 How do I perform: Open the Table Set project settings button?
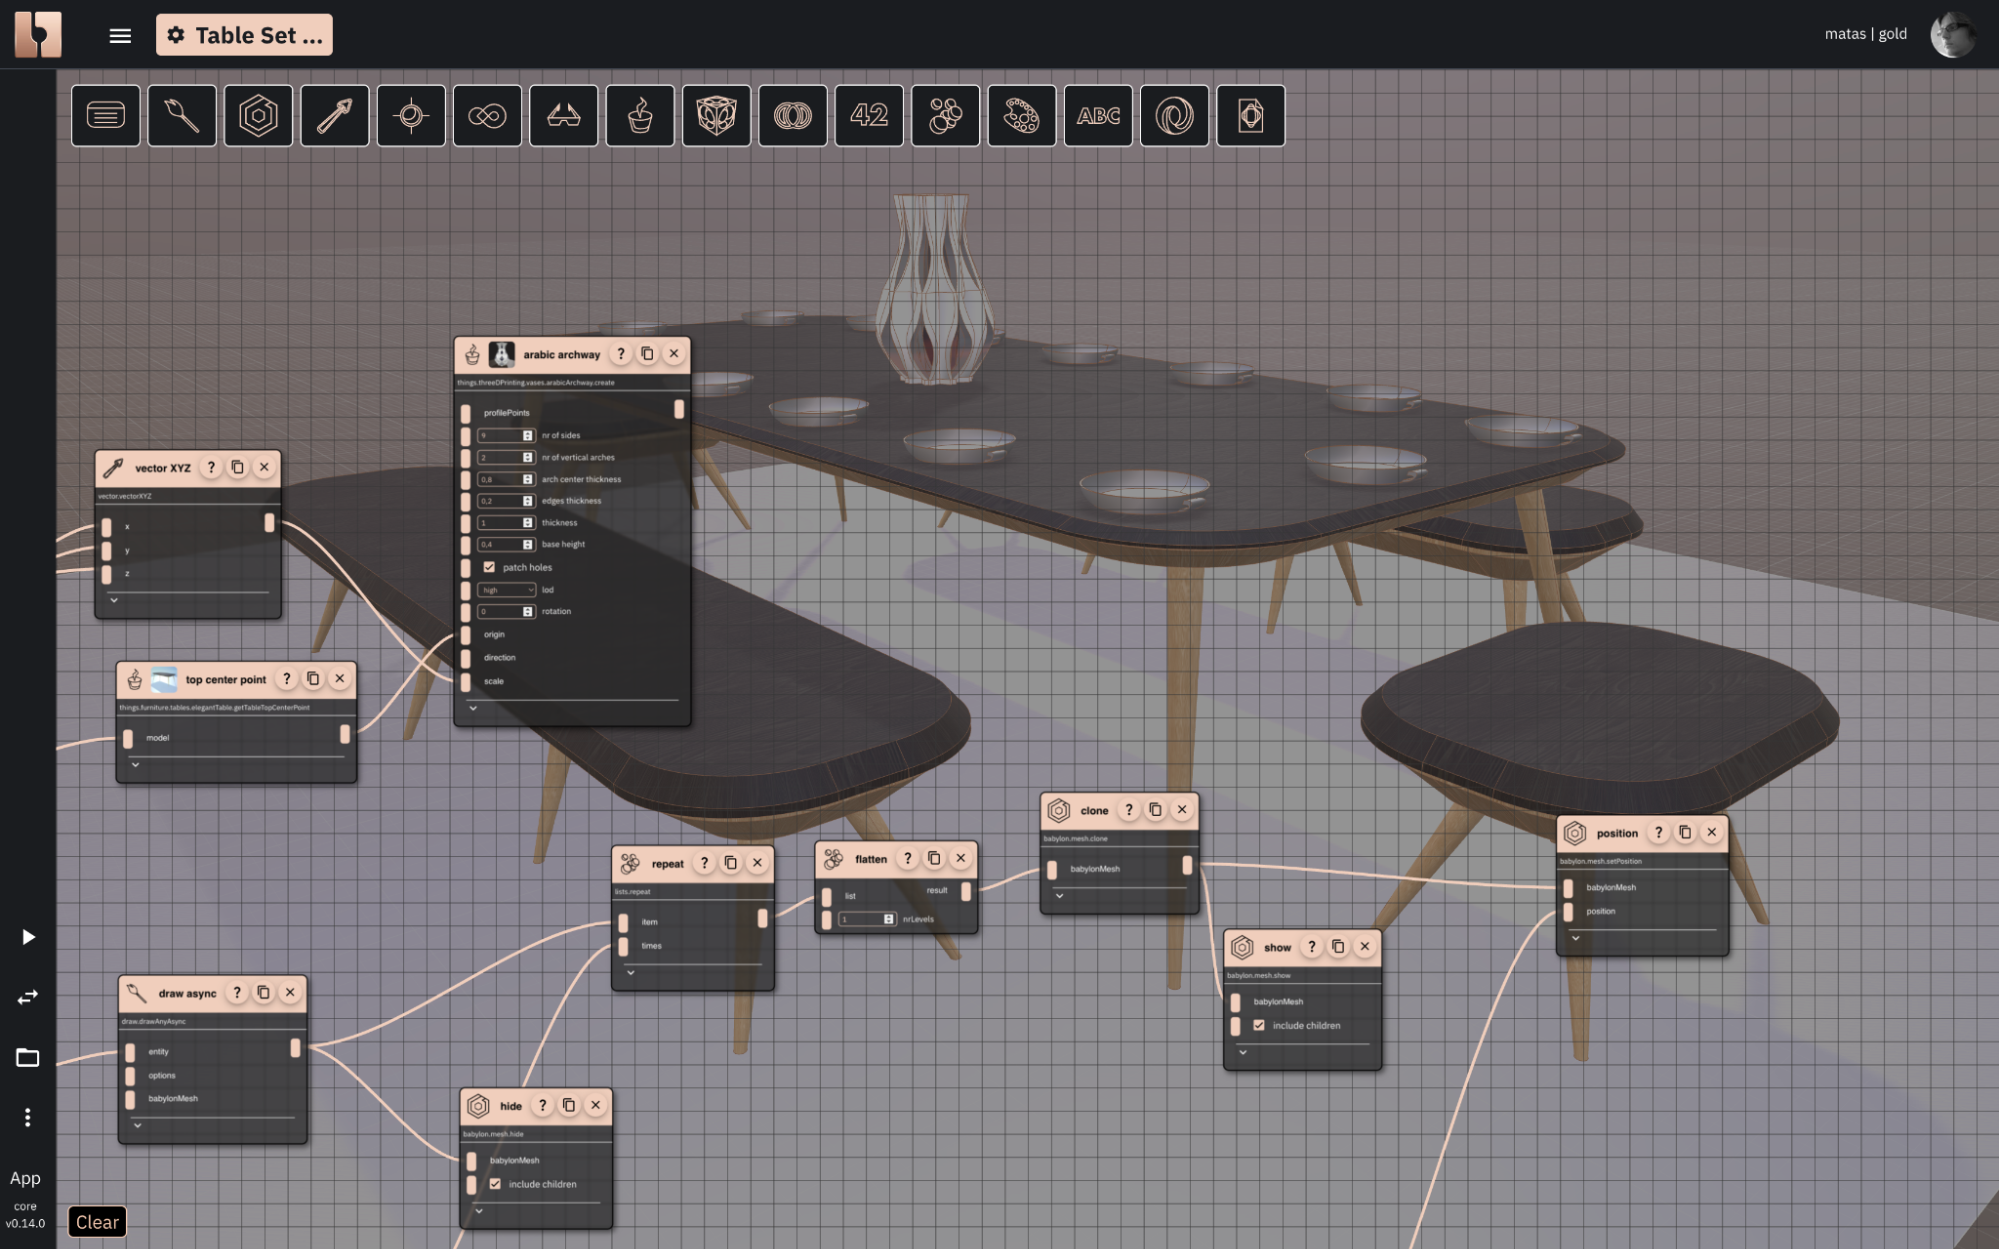coord(244,36)
